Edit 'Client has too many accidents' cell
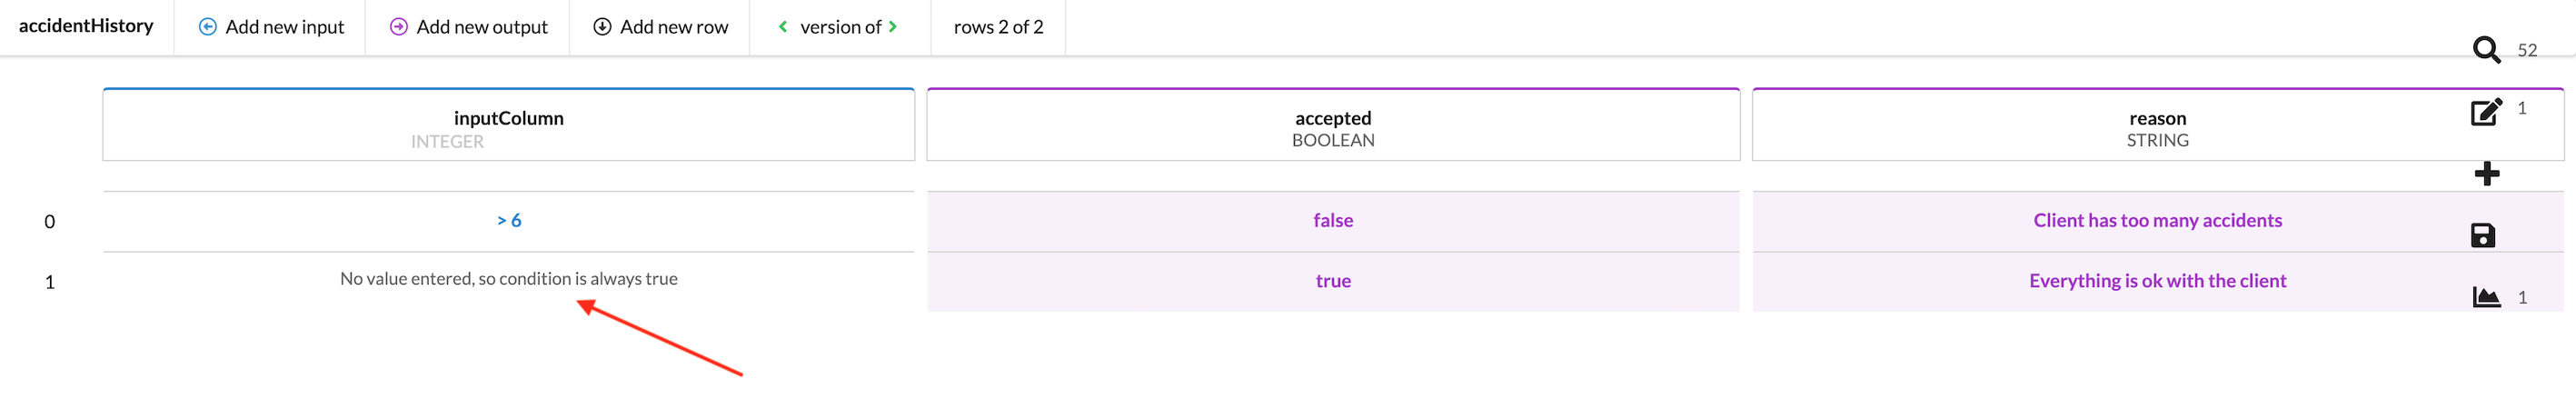This screenshot has width=2576, height=399. tap(2157, 221)
